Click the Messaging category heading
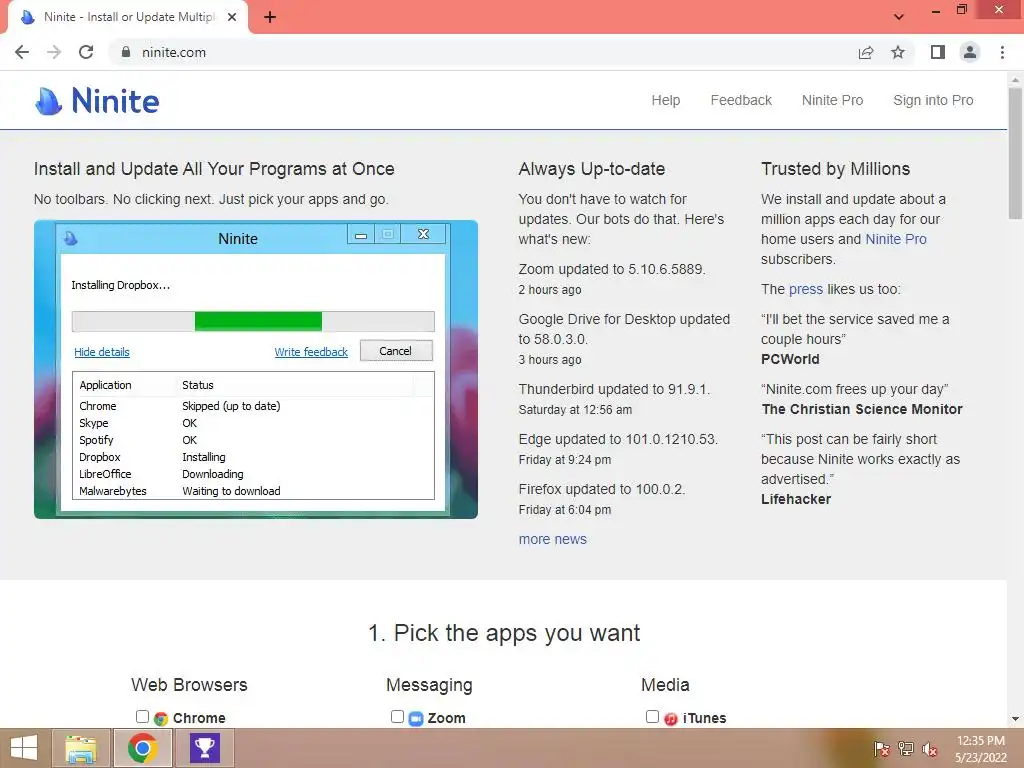The image size is (1024, 768). (429, 685)
